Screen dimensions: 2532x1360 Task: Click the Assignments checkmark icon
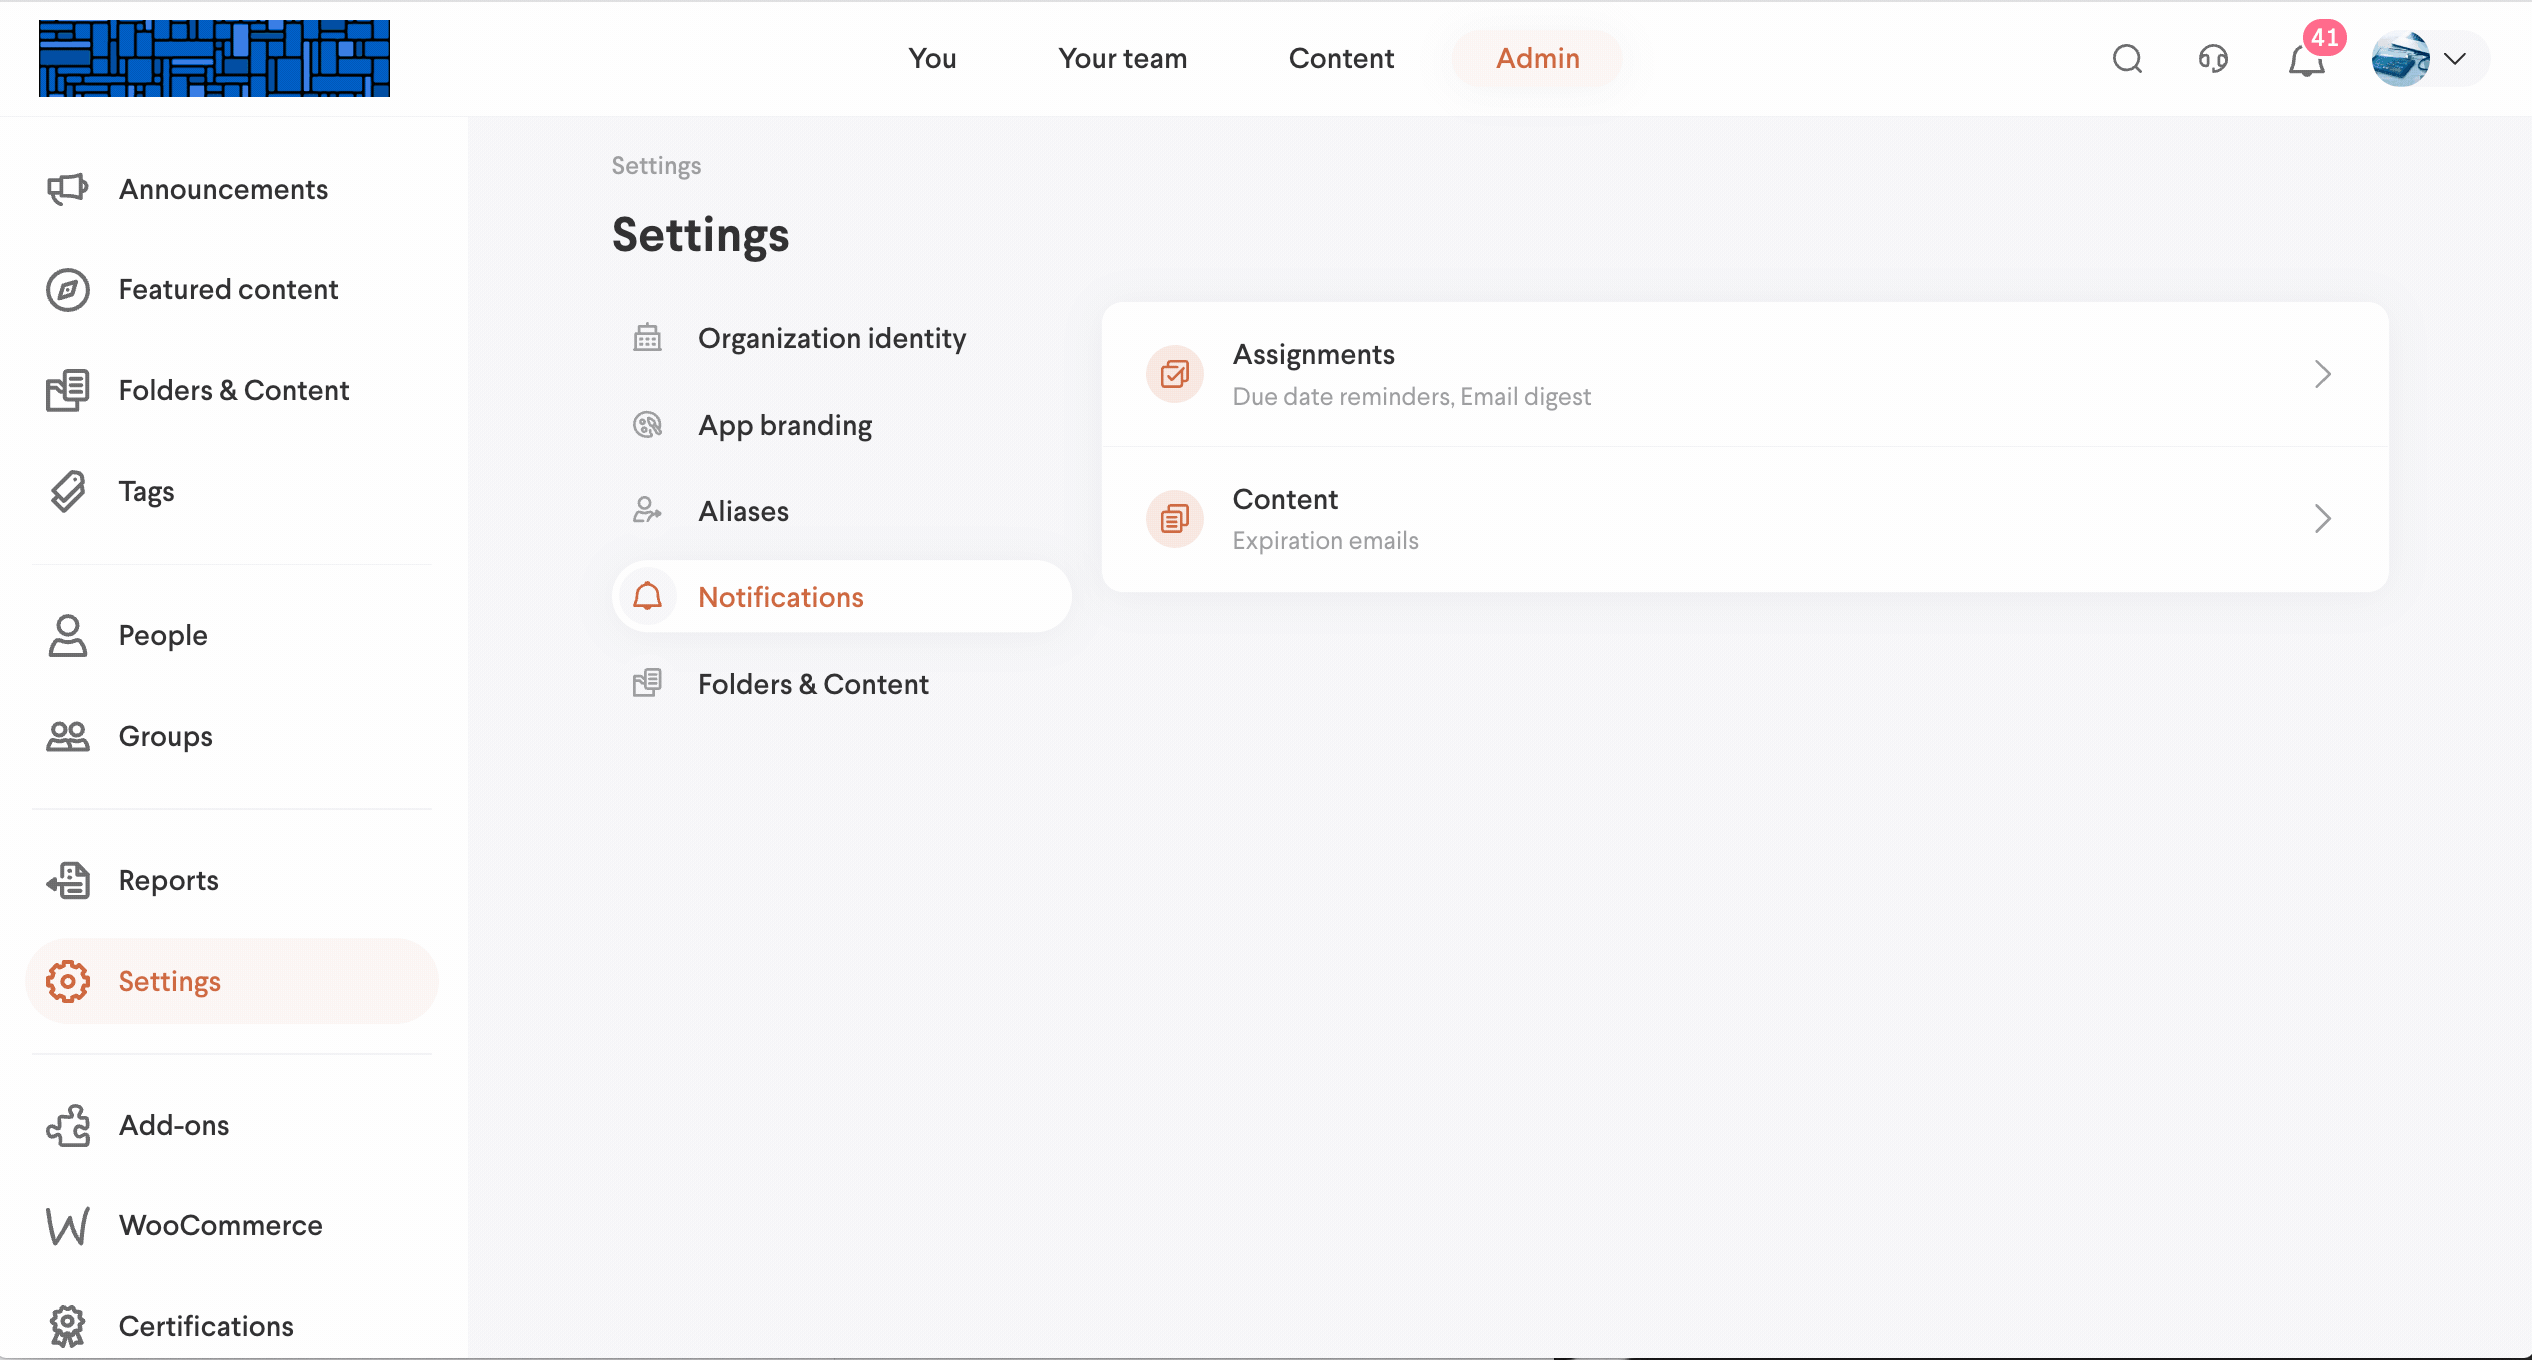[x=1174, y=374]
